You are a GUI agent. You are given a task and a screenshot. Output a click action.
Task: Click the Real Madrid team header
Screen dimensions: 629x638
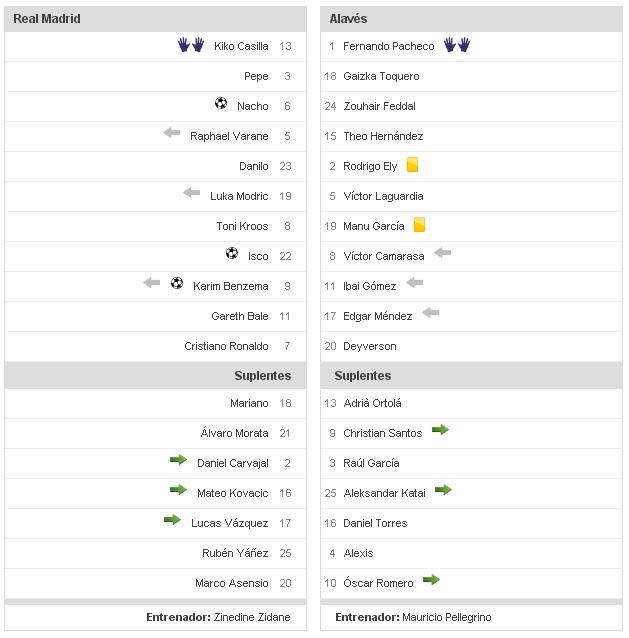pyautogui.click(x=47, y=19)
